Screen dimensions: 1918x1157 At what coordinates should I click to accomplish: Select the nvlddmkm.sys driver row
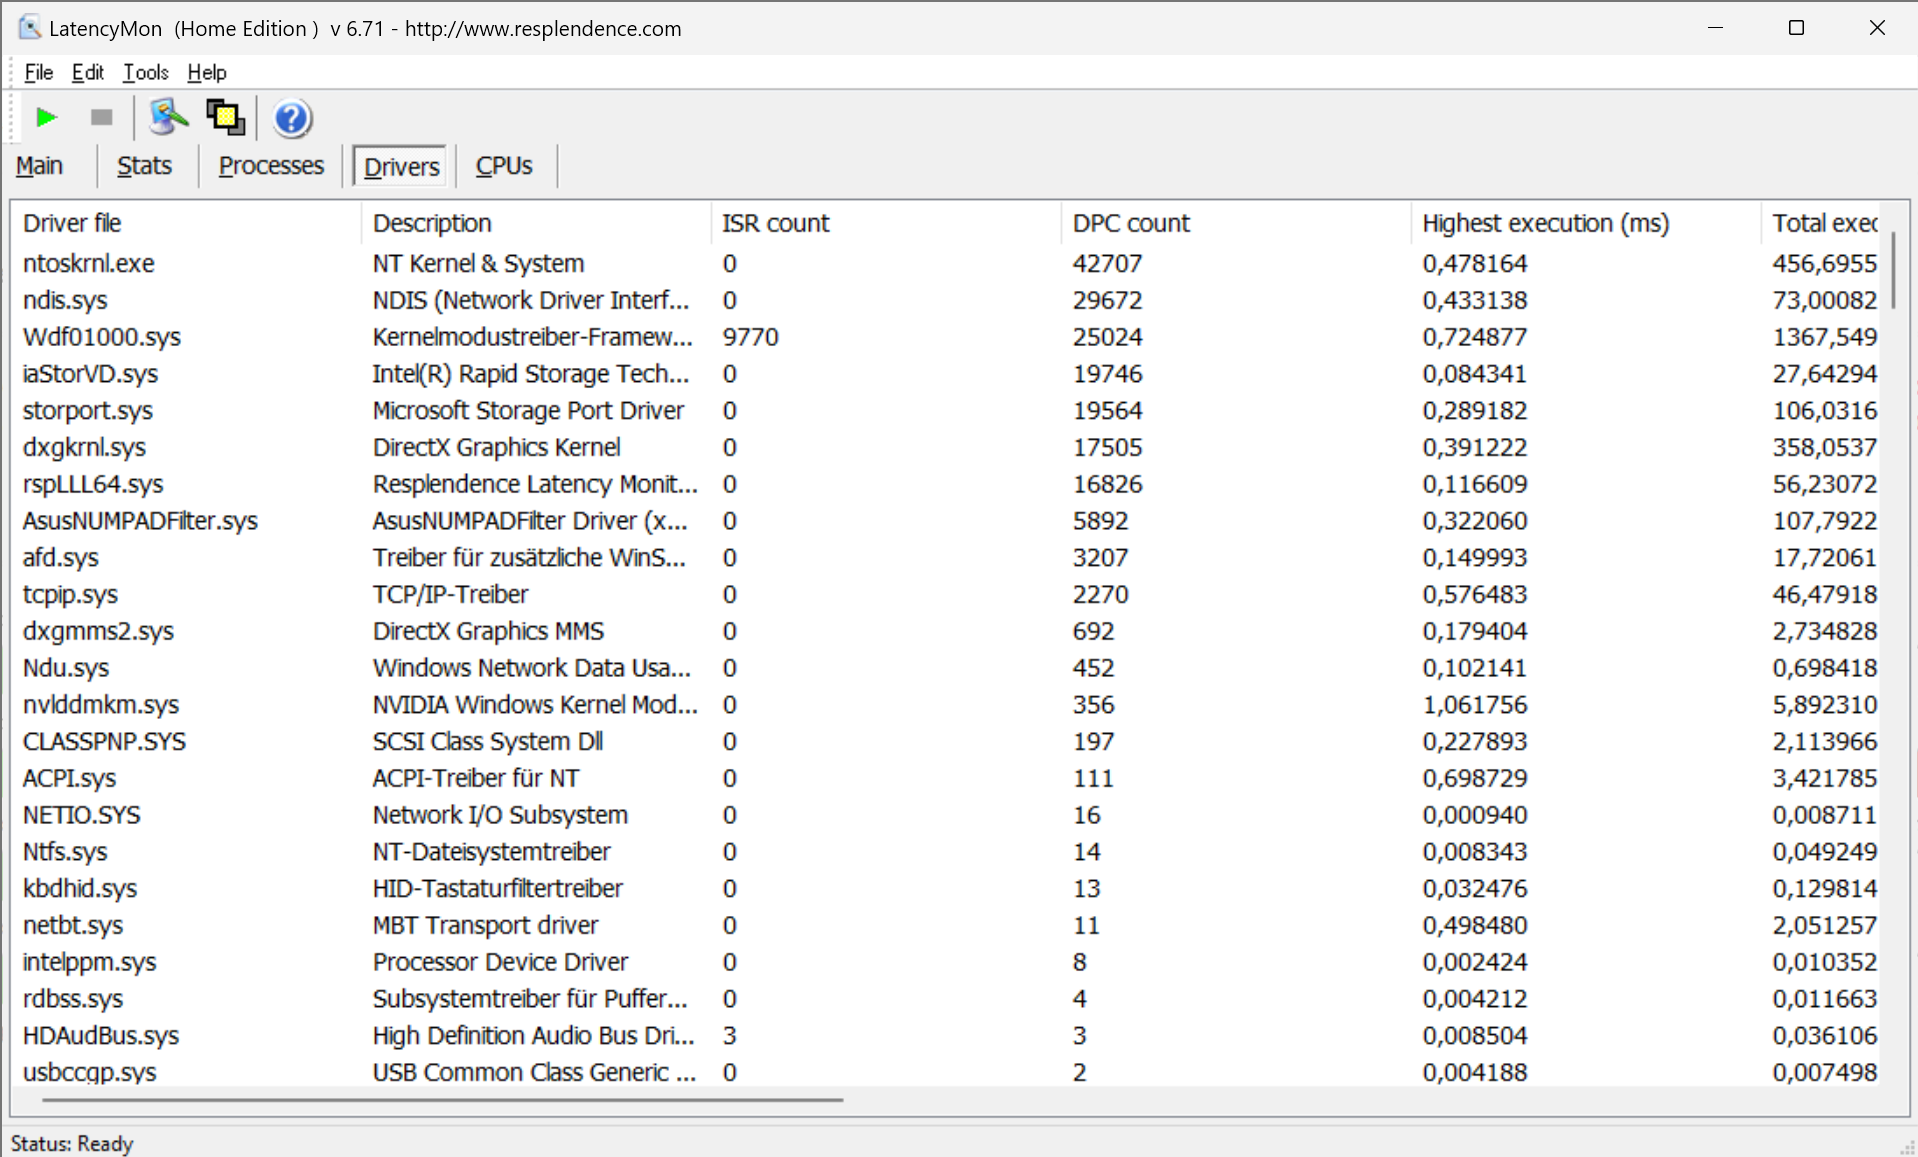coord(101,705)
